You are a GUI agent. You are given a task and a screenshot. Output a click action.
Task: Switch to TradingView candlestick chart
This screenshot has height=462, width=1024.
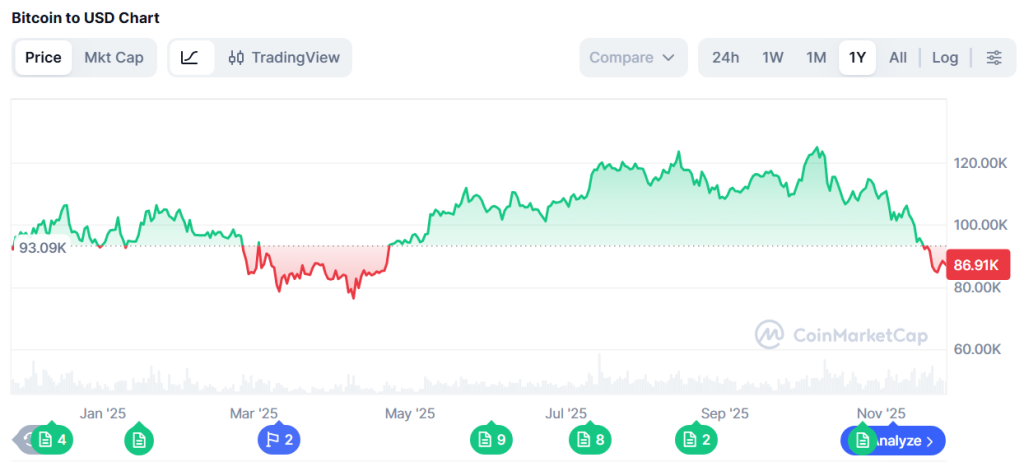pos(284,58)
